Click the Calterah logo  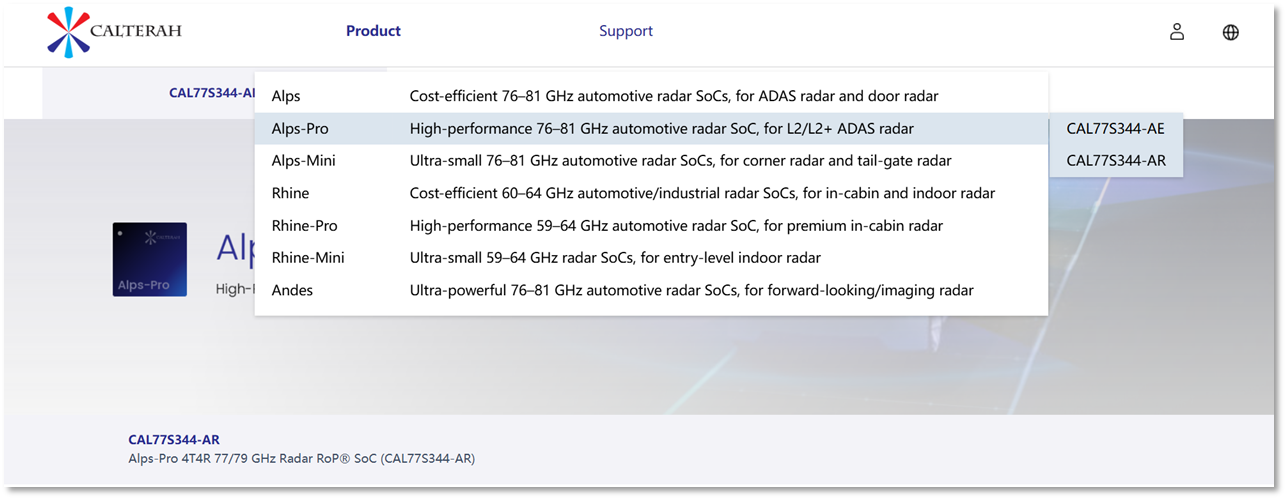[x=114, y=31]
